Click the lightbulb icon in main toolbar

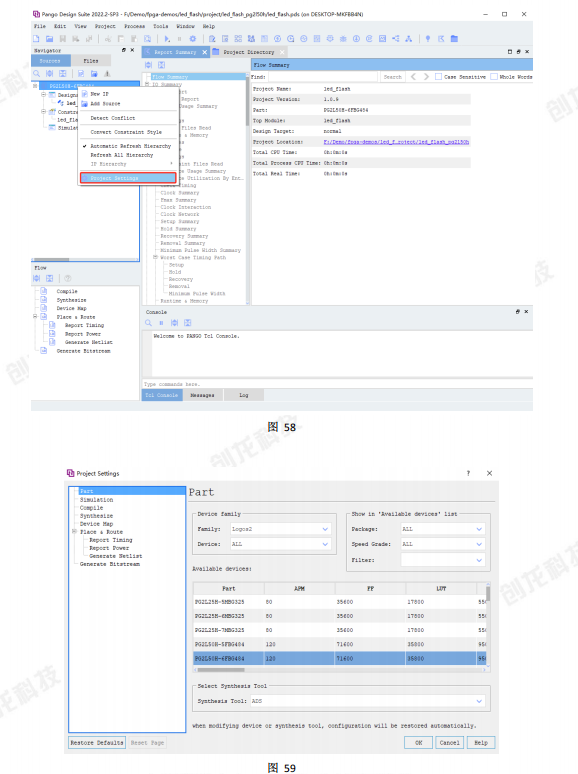coord(427,39)
